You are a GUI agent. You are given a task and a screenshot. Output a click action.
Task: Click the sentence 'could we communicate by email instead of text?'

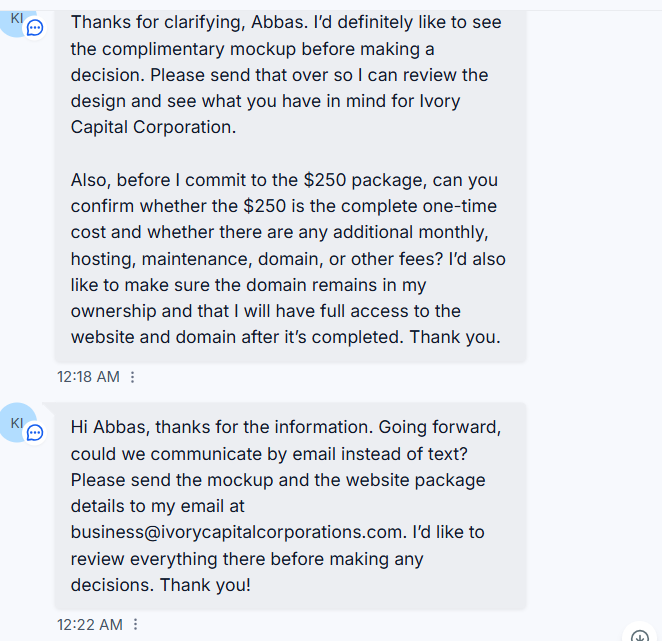tap(269, 454)
